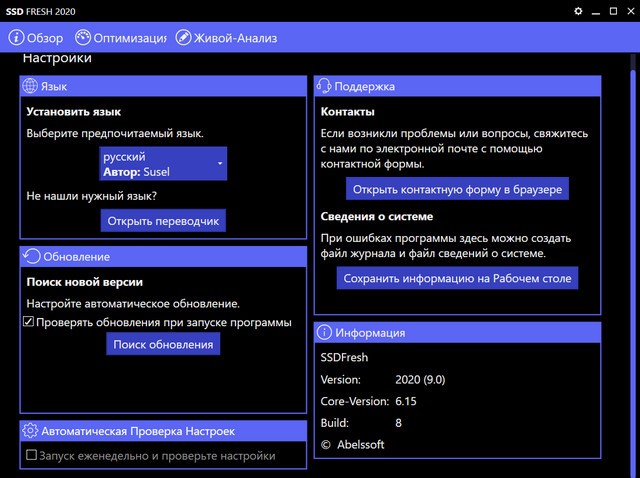
Task: Click the Живой-Анализ pencil icon
Action: point(183,38)
